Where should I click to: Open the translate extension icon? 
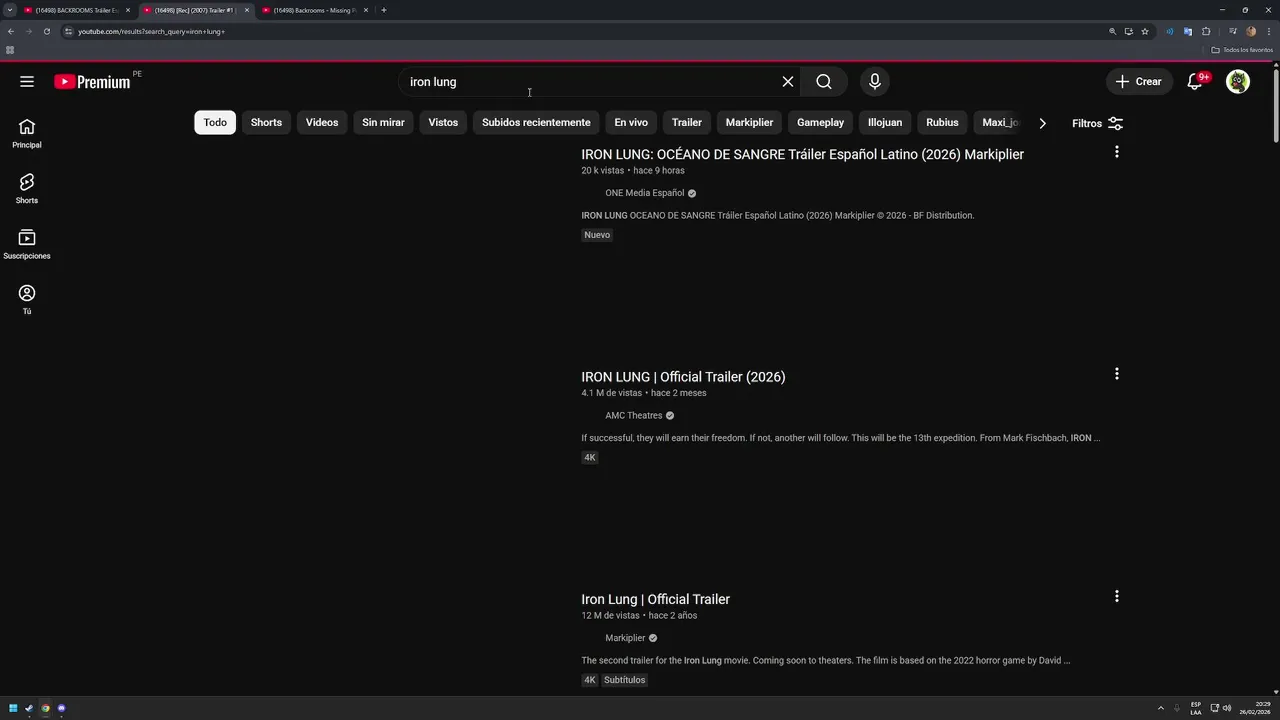pyautogui.click(x=1188, y=31)
